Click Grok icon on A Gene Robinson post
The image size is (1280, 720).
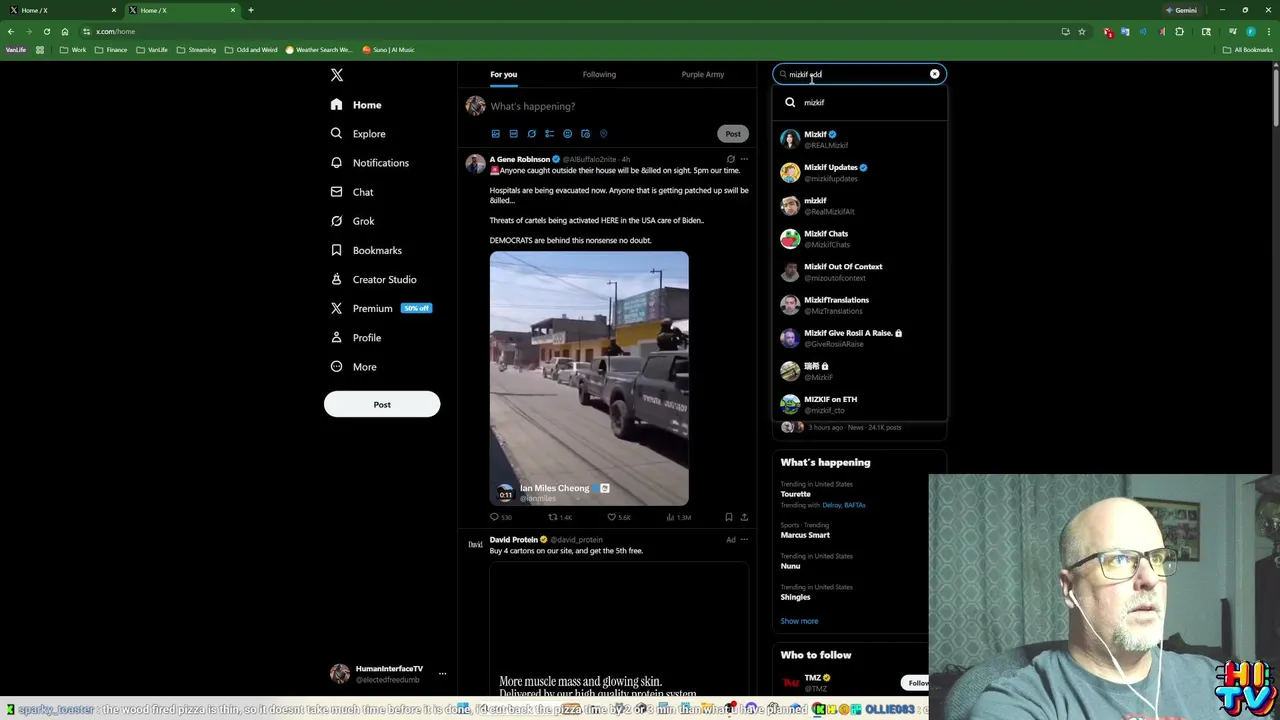pos(730,159)
